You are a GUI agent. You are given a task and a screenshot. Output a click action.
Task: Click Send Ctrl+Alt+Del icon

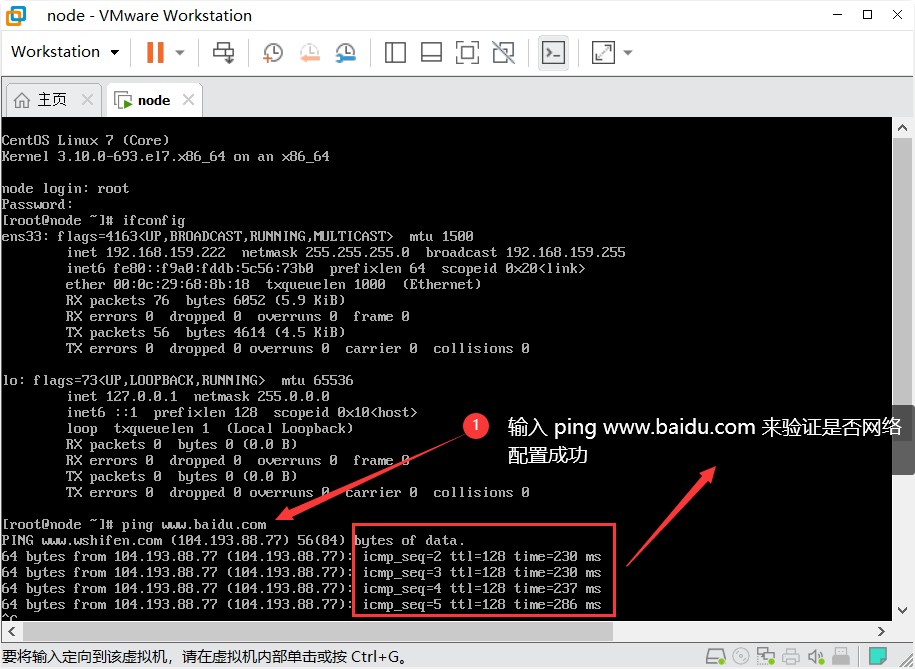click(x=223, y=53)
